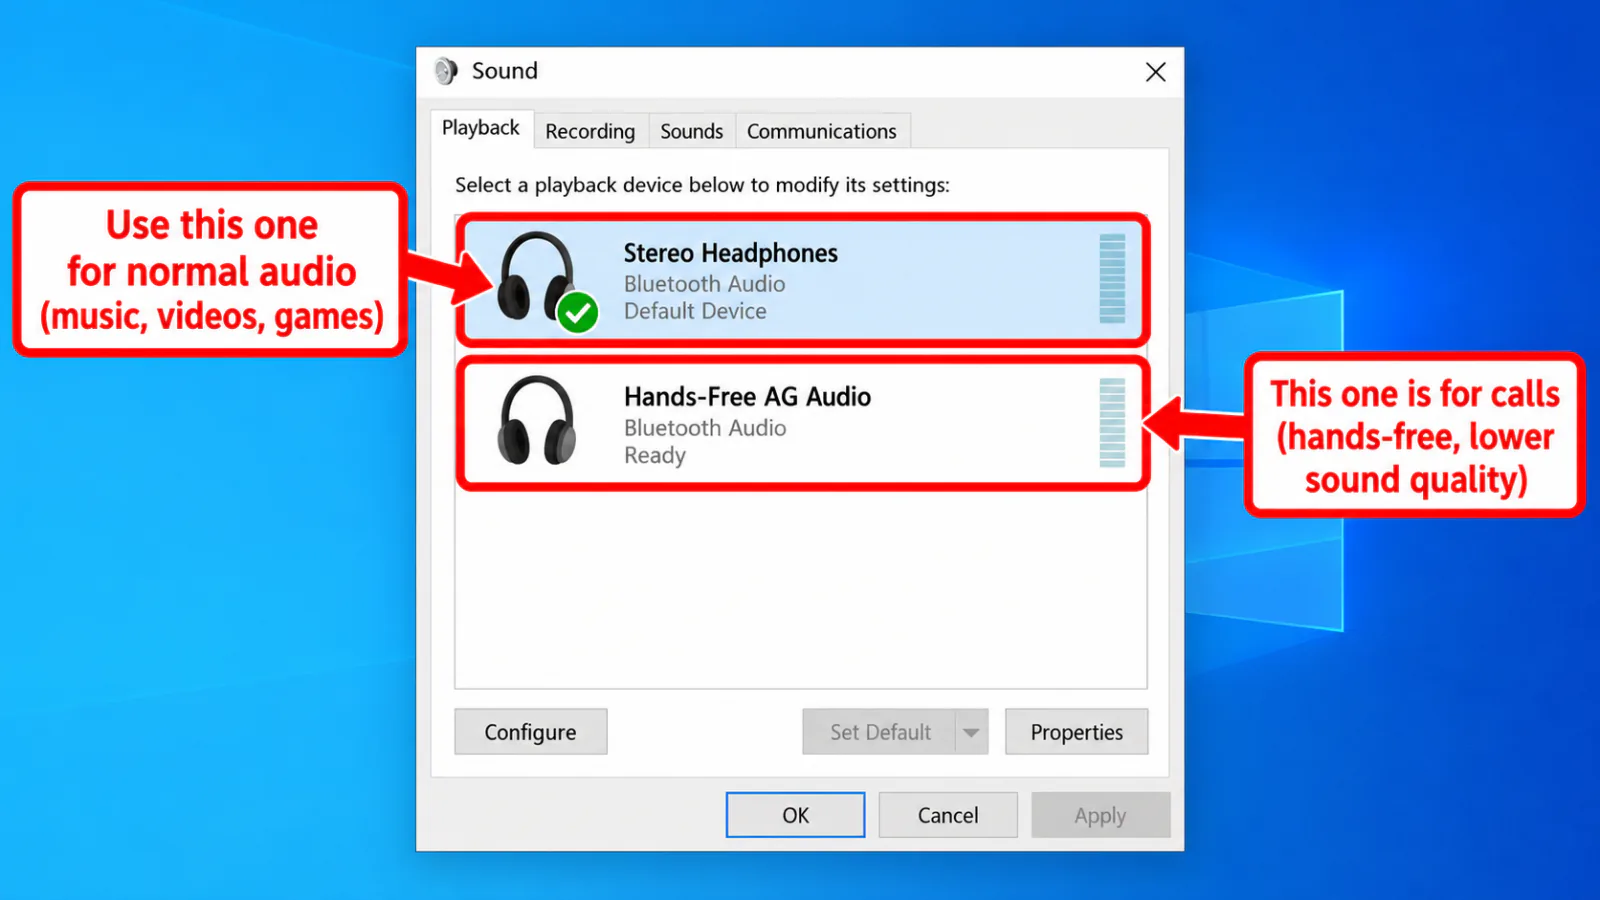
Task: Click the Set Default button
Action: 880,732
